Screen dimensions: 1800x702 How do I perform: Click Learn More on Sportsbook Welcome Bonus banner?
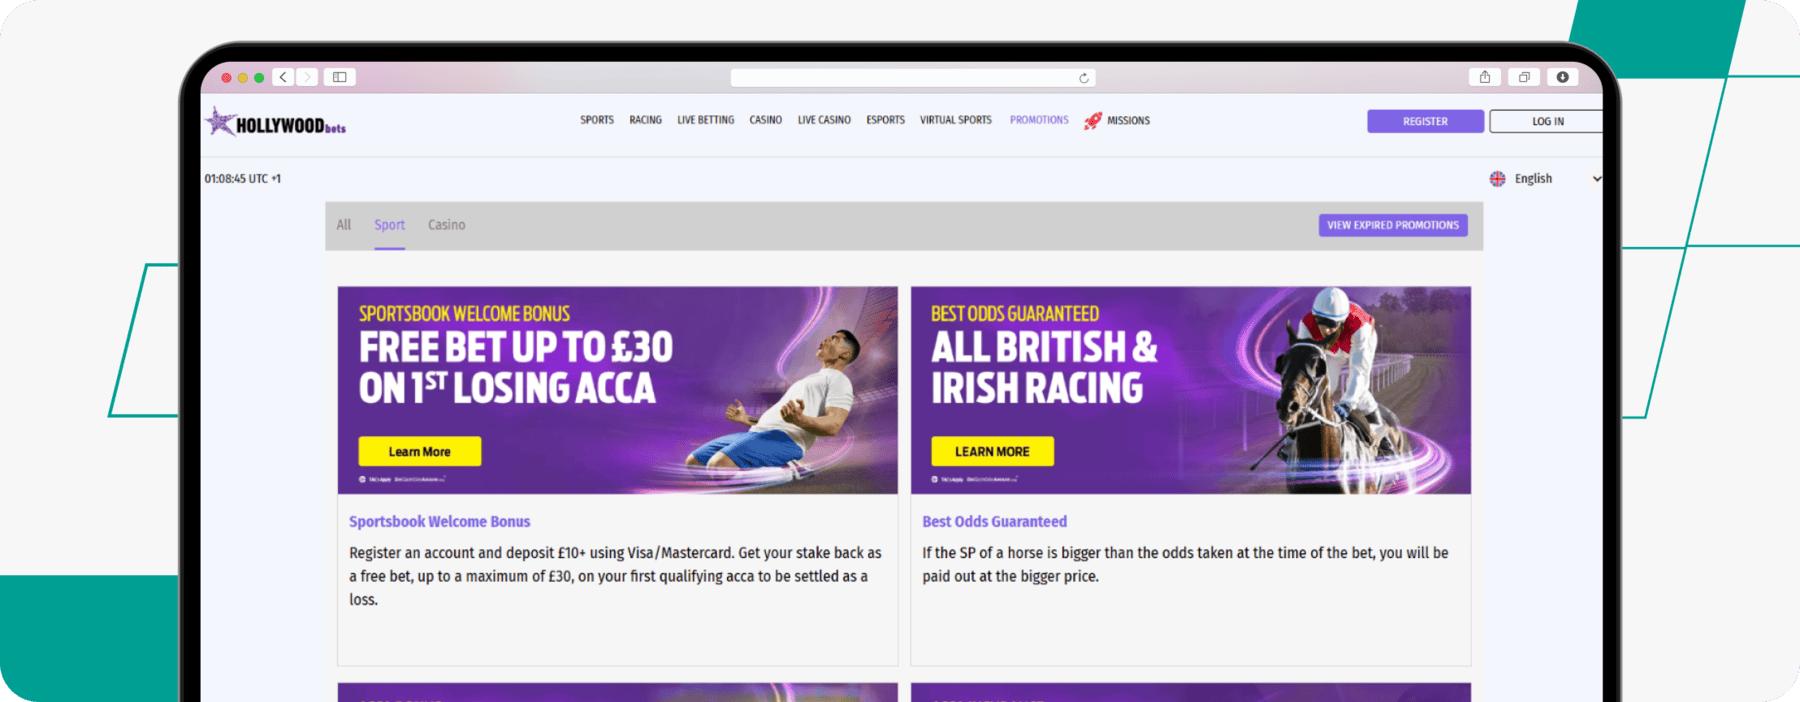420,451
